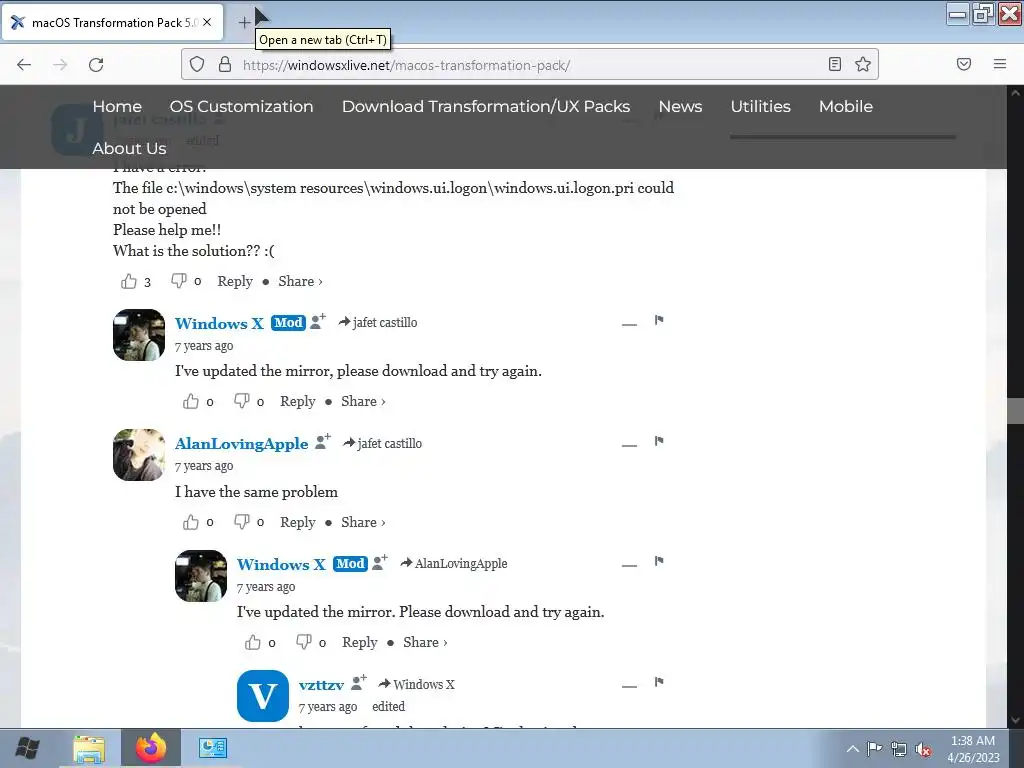Click AlanLovingApple's avatar thumbnail
1024x768 pixels.
[139, 455]
